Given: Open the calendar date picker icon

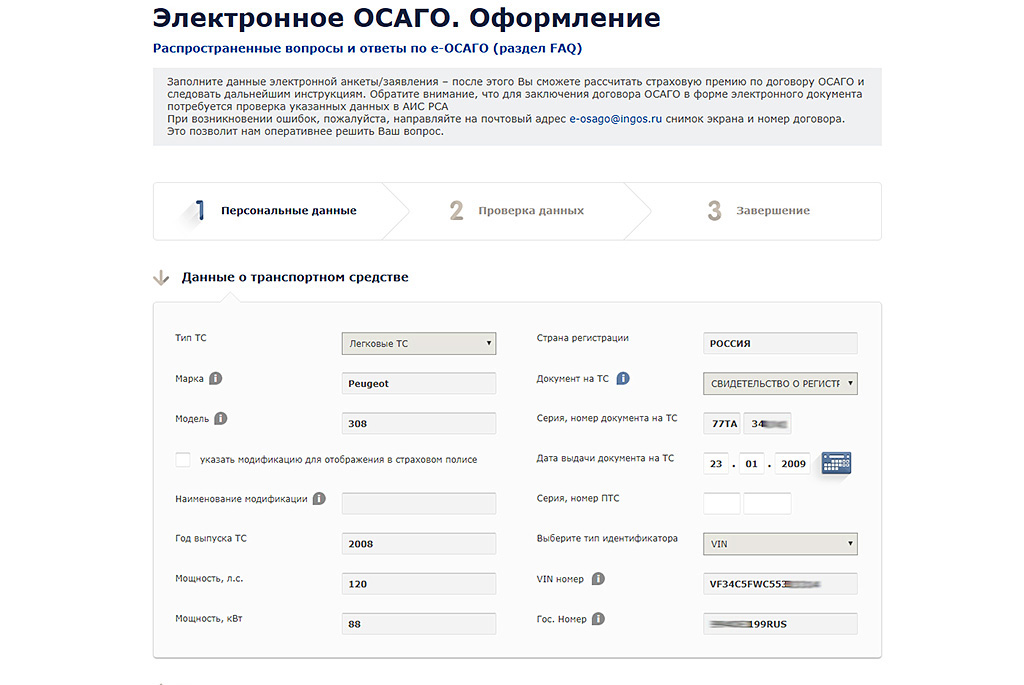Looking at the screenshot, I should tap(836, 463).
